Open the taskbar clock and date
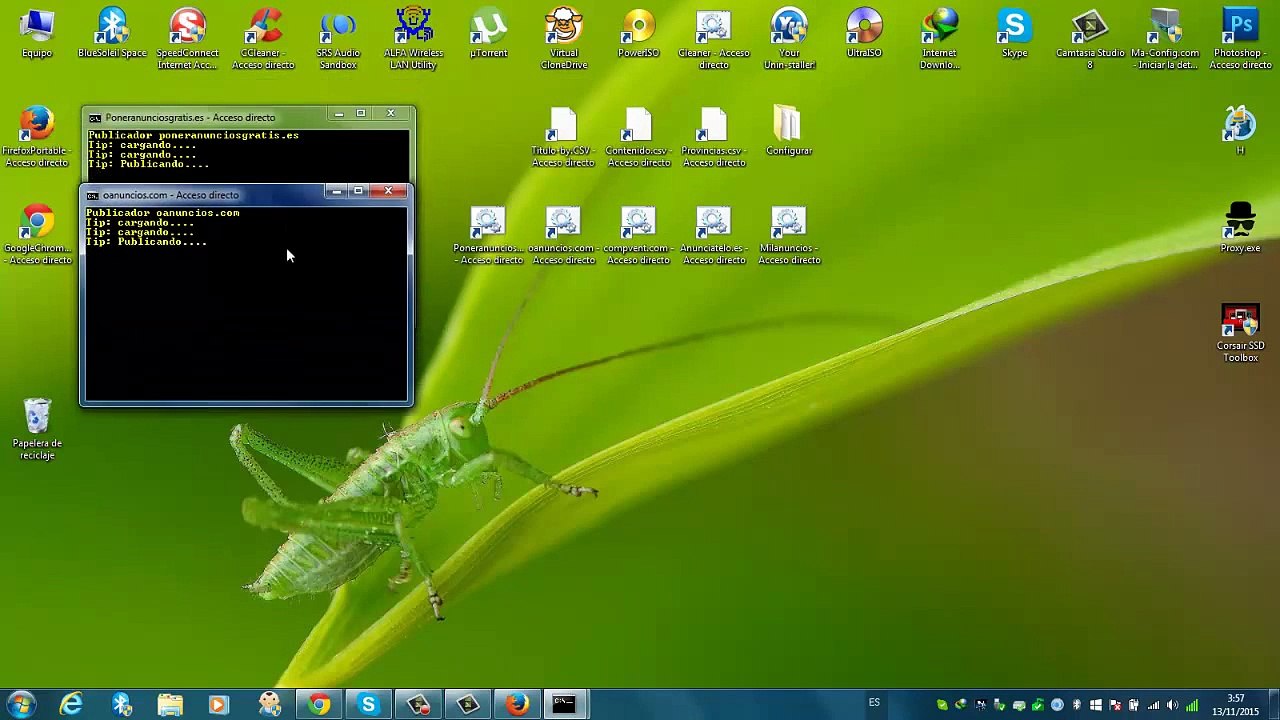 1236,705
